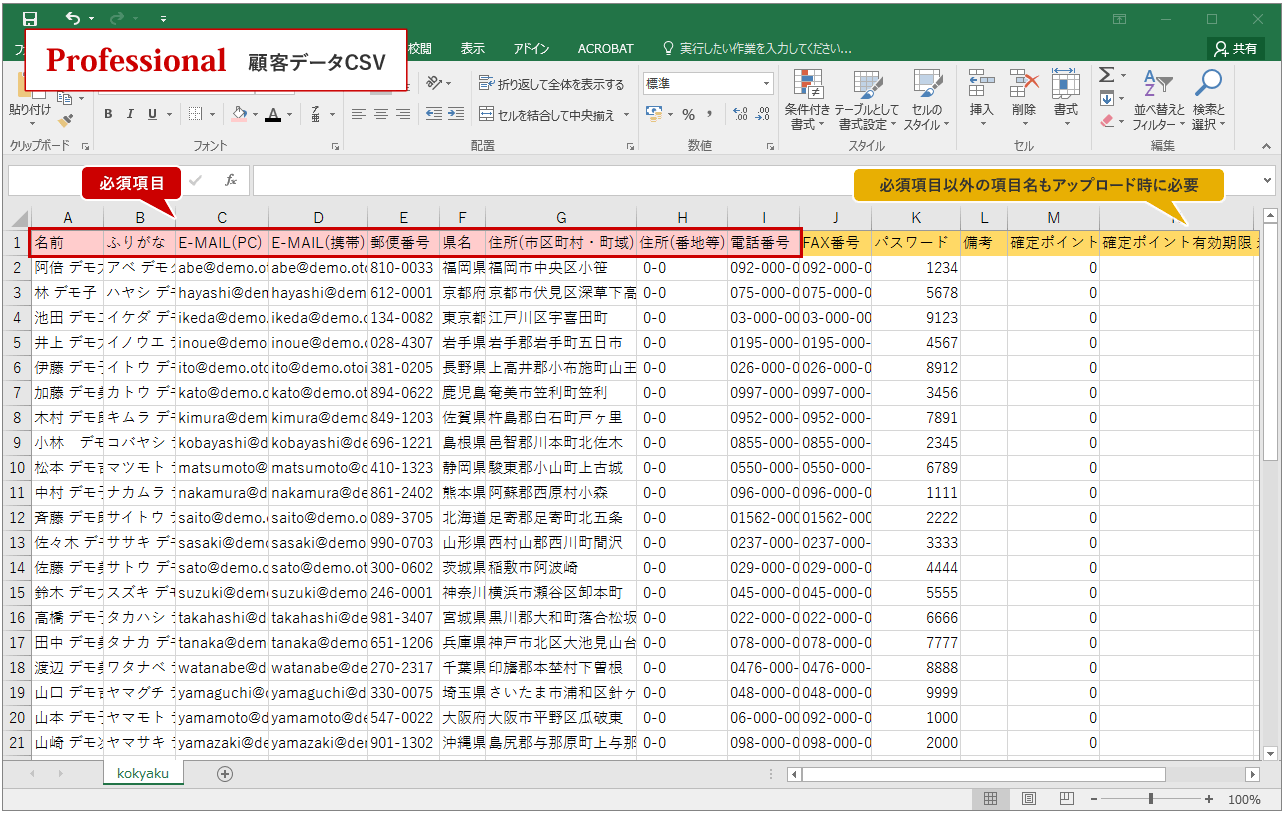The width and height of the screenshot is (1286, 815).
Task: Click the Decrease Indent icon
Action: click(434, 114)
